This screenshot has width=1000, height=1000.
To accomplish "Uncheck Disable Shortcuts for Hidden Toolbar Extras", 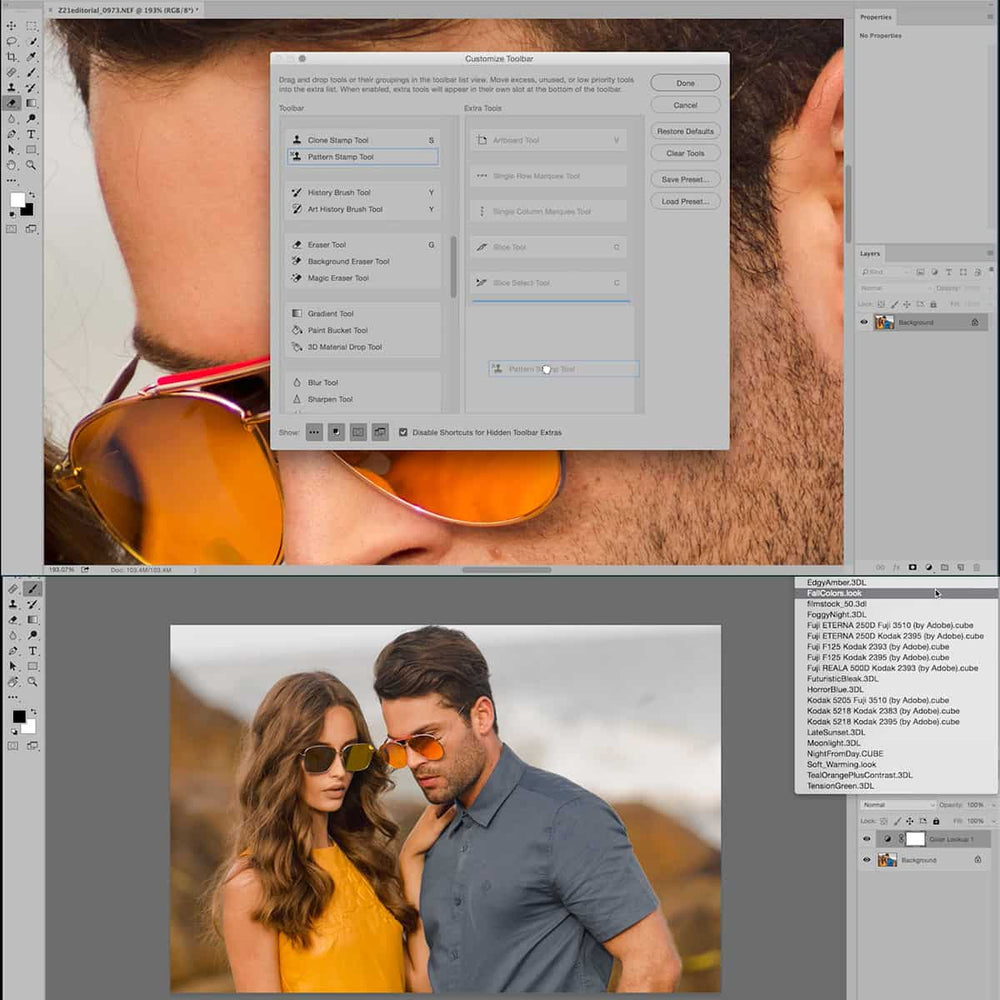I will 403,432.
